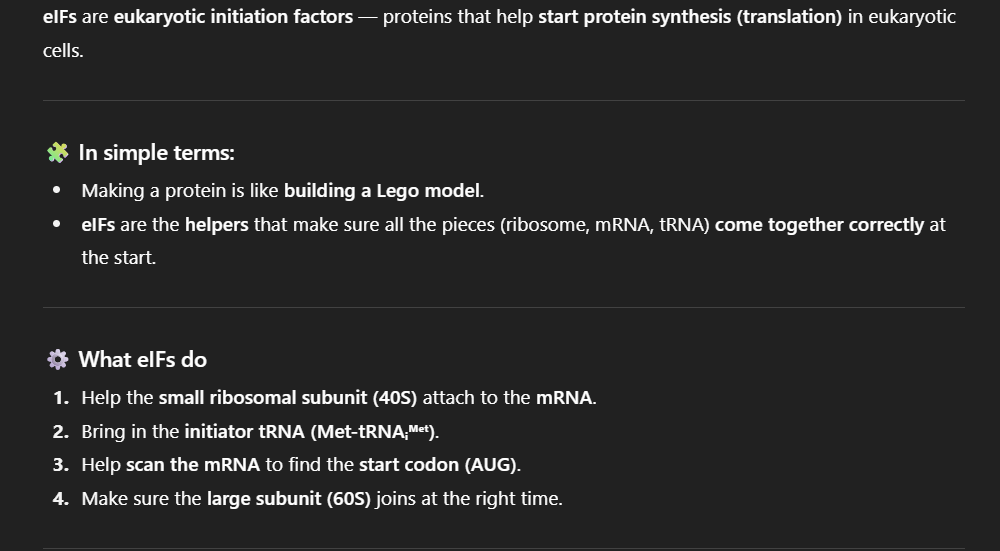Image resolution: width=1000 pixels, height=551 pixels.
Task: Click bold text "eukaryotic initiation factors"
Action: [x=233, y=17]
